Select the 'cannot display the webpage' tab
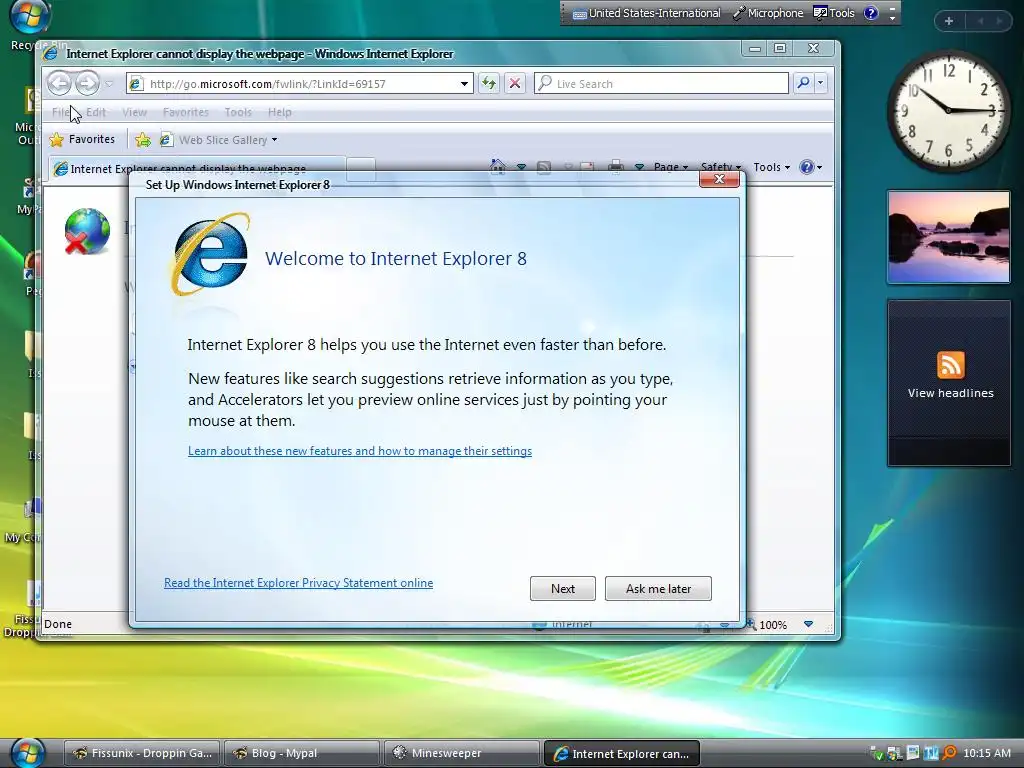Viewport: 1024px width, 768px height. pyautogui.click(x=196, y=168)
